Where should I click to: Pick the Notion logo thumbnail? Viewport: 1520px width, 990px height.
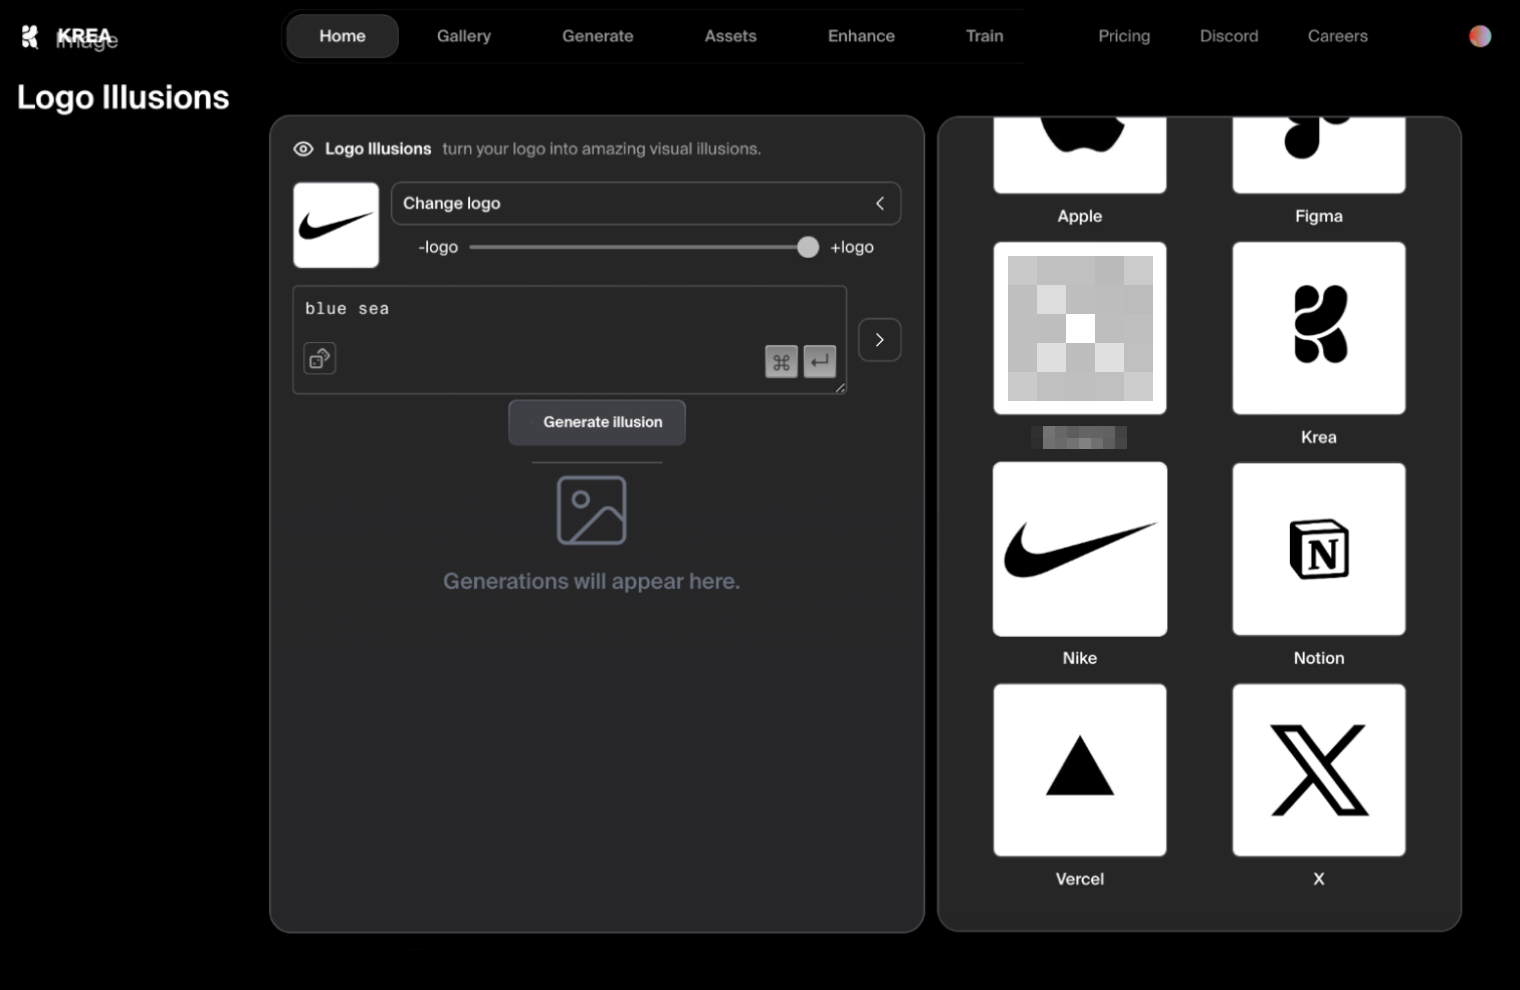(1319, 549)
